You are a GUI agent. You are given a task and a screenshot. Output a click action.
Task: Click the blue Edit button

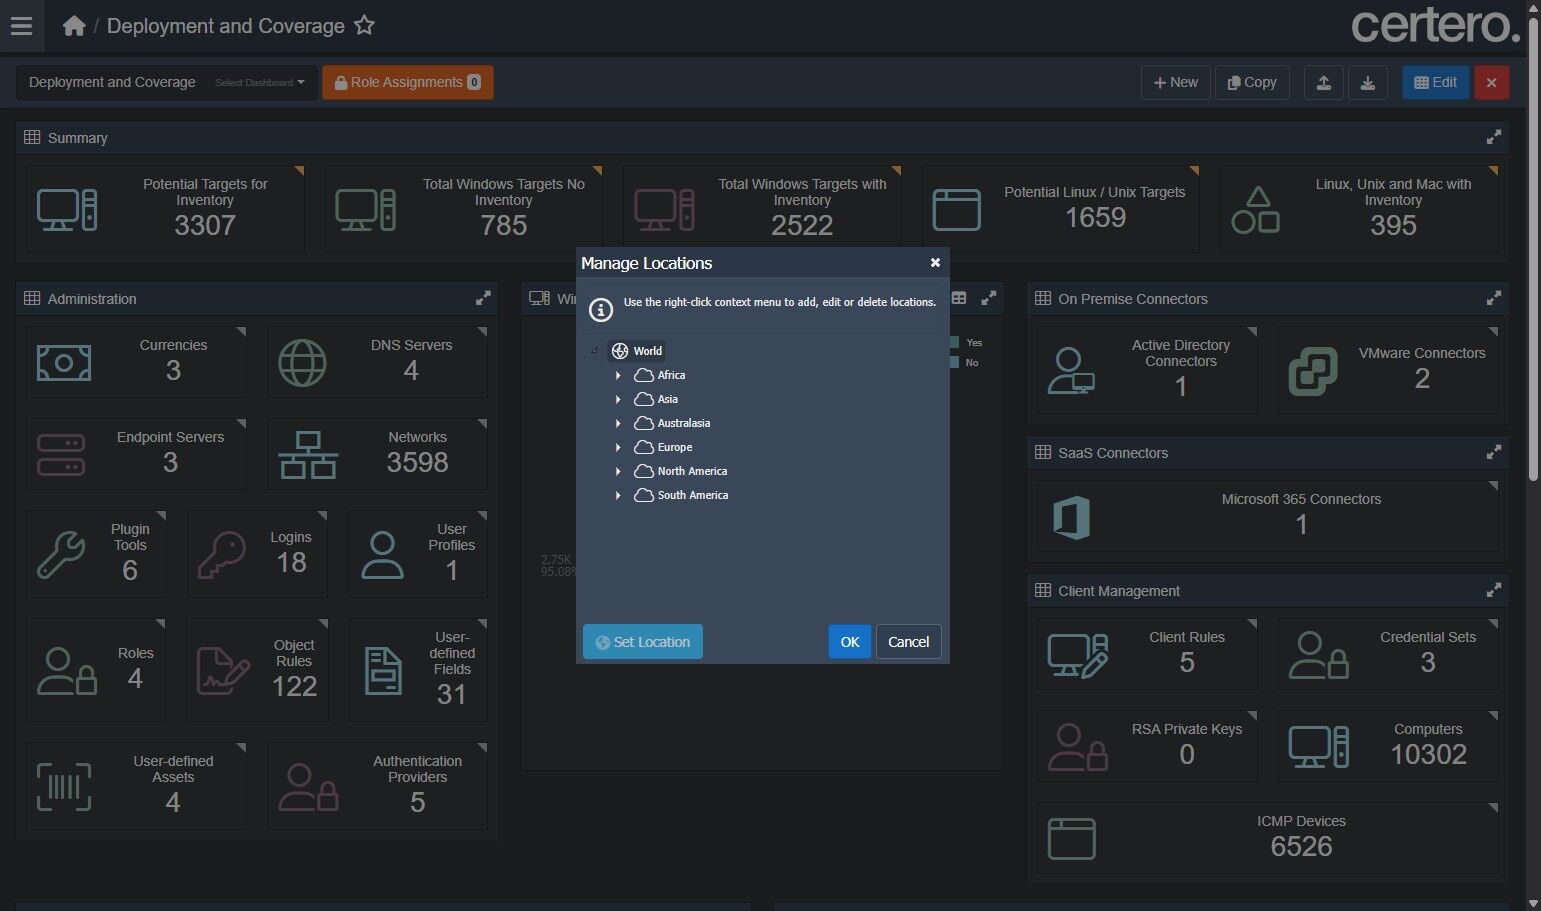1435,83
